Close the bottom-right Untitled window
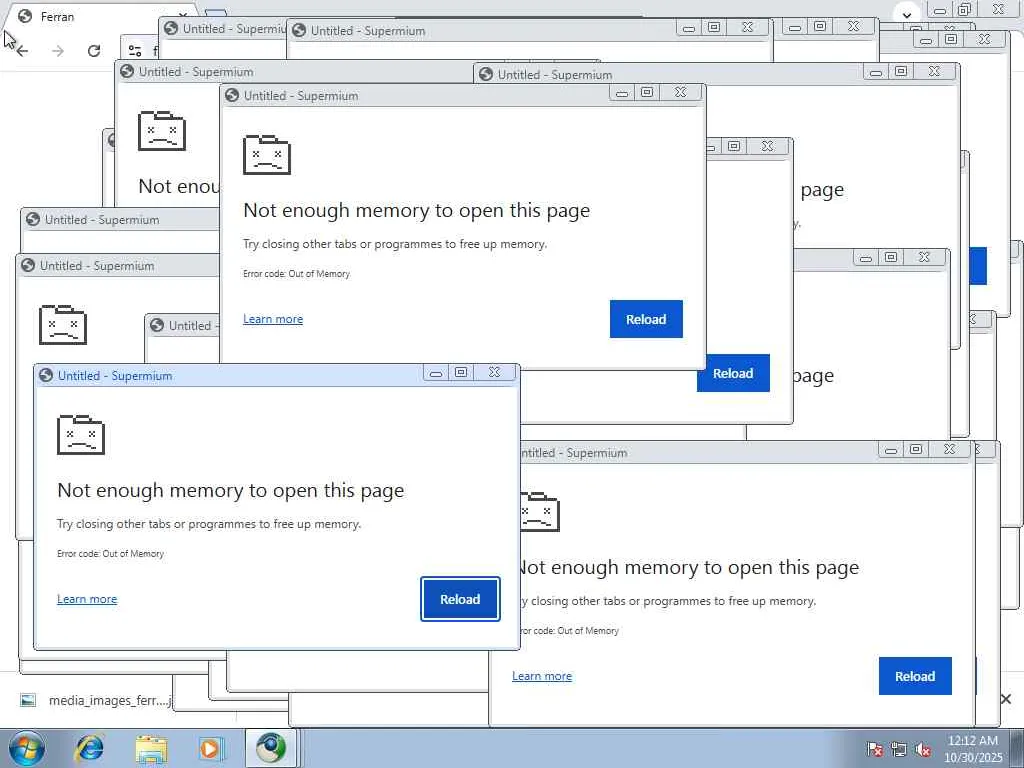The height and width of the screenshot is (768, 1024). click(x=950, y=449)
